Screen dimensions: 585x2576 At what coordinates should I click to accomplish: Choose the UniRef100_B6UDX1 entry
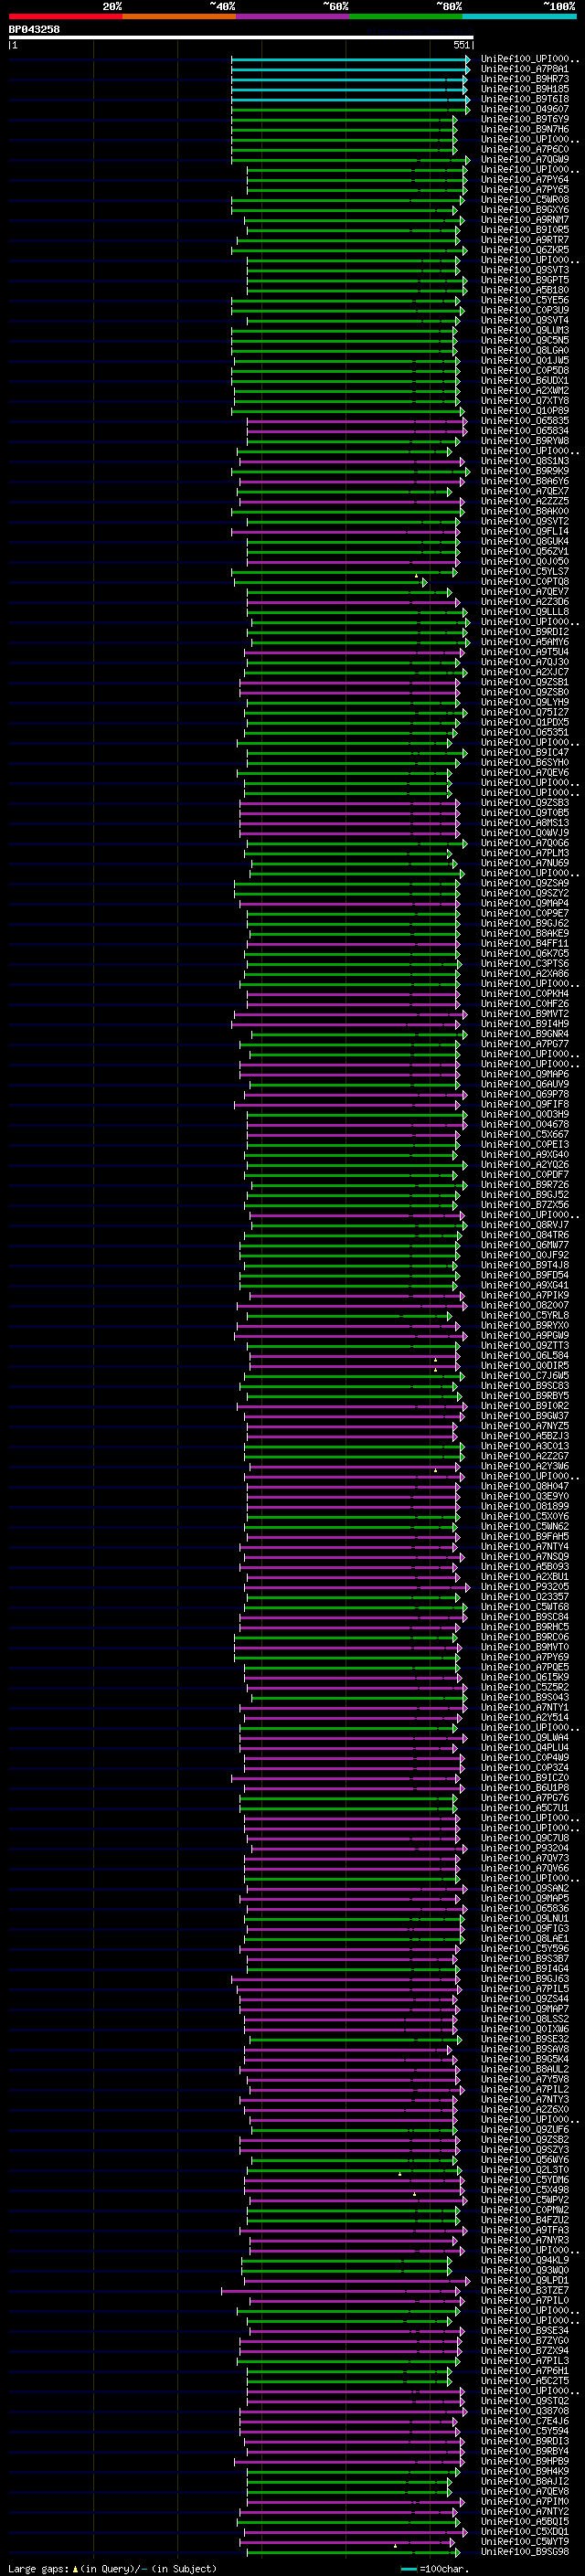tap(525, 380)
